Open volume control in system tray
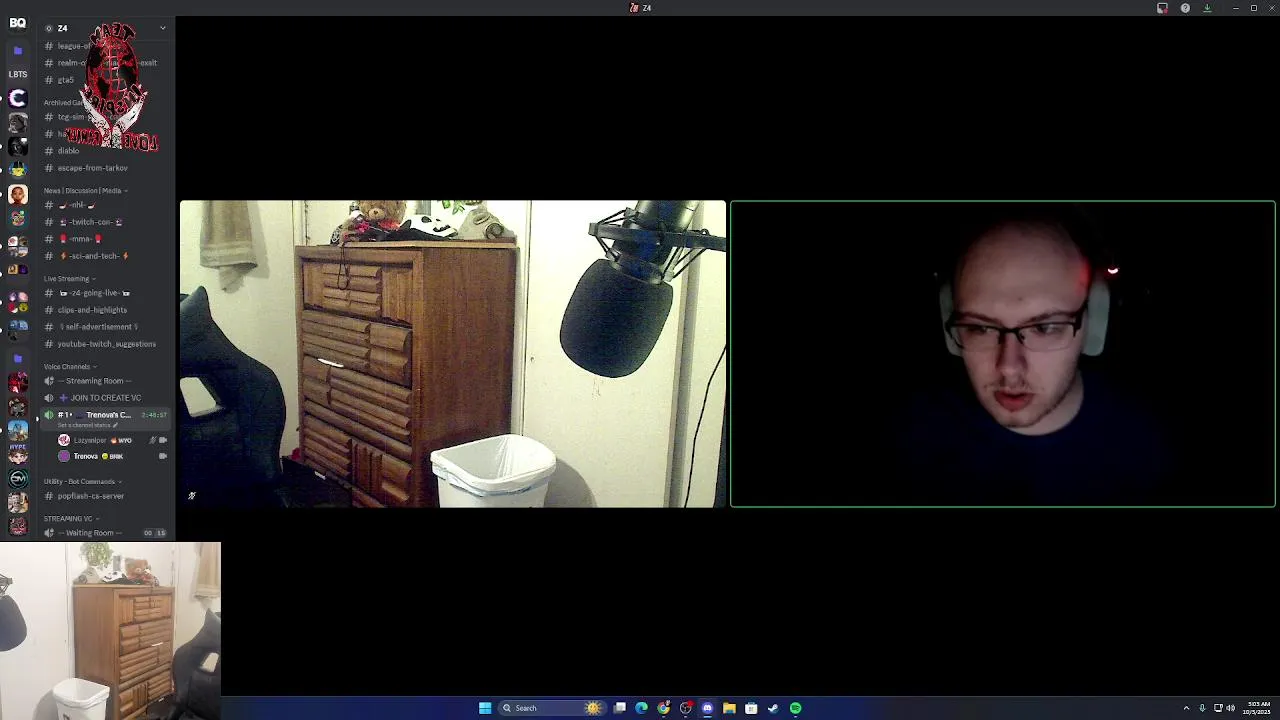This screenshot has width=1280, height=720. coord(1230,708)
